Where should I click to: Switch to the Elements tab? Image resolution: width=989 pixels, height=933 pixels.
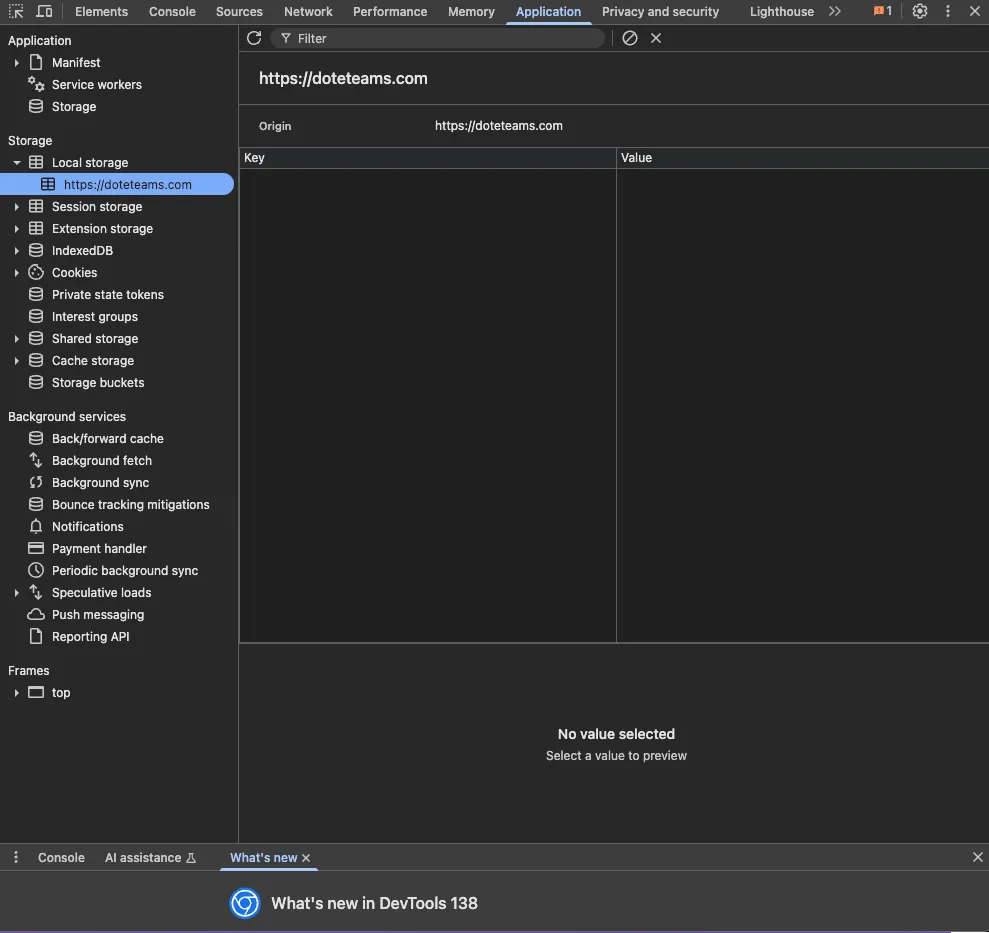(x=102, y=11)
